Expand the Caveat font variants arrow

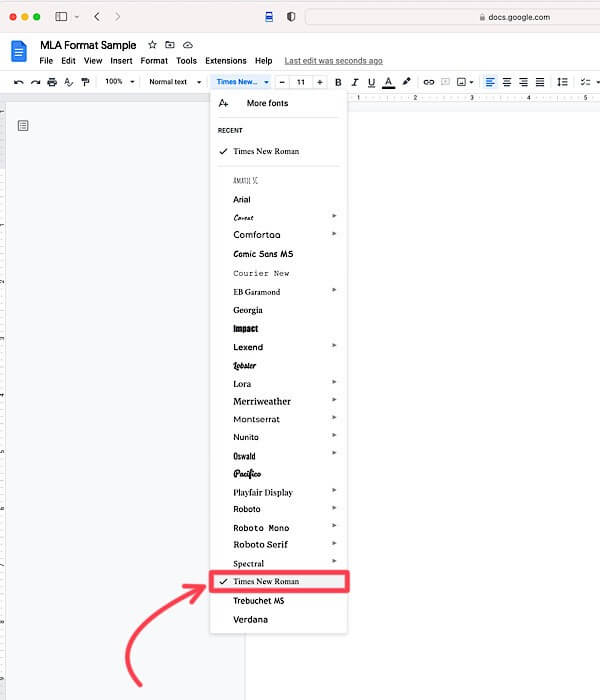[334, 216]
